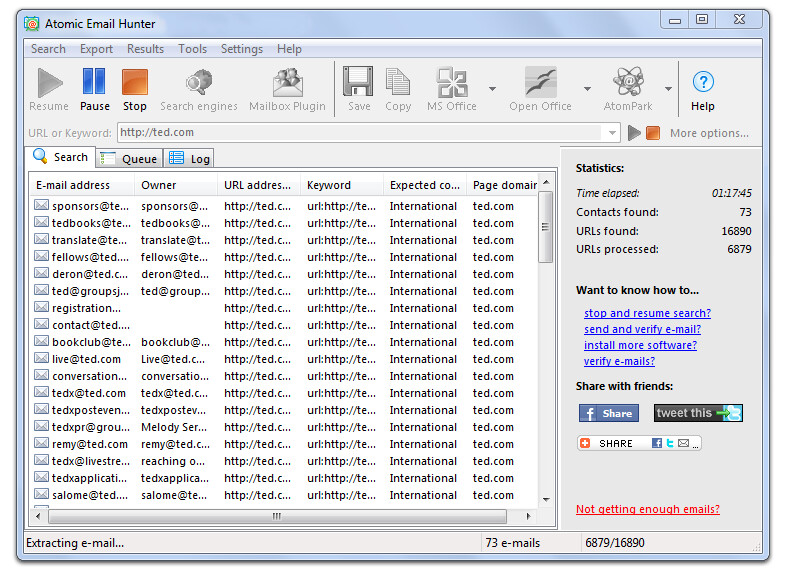789x576 pixels.
Task: Select the Search tab
Action: (60, 157)
